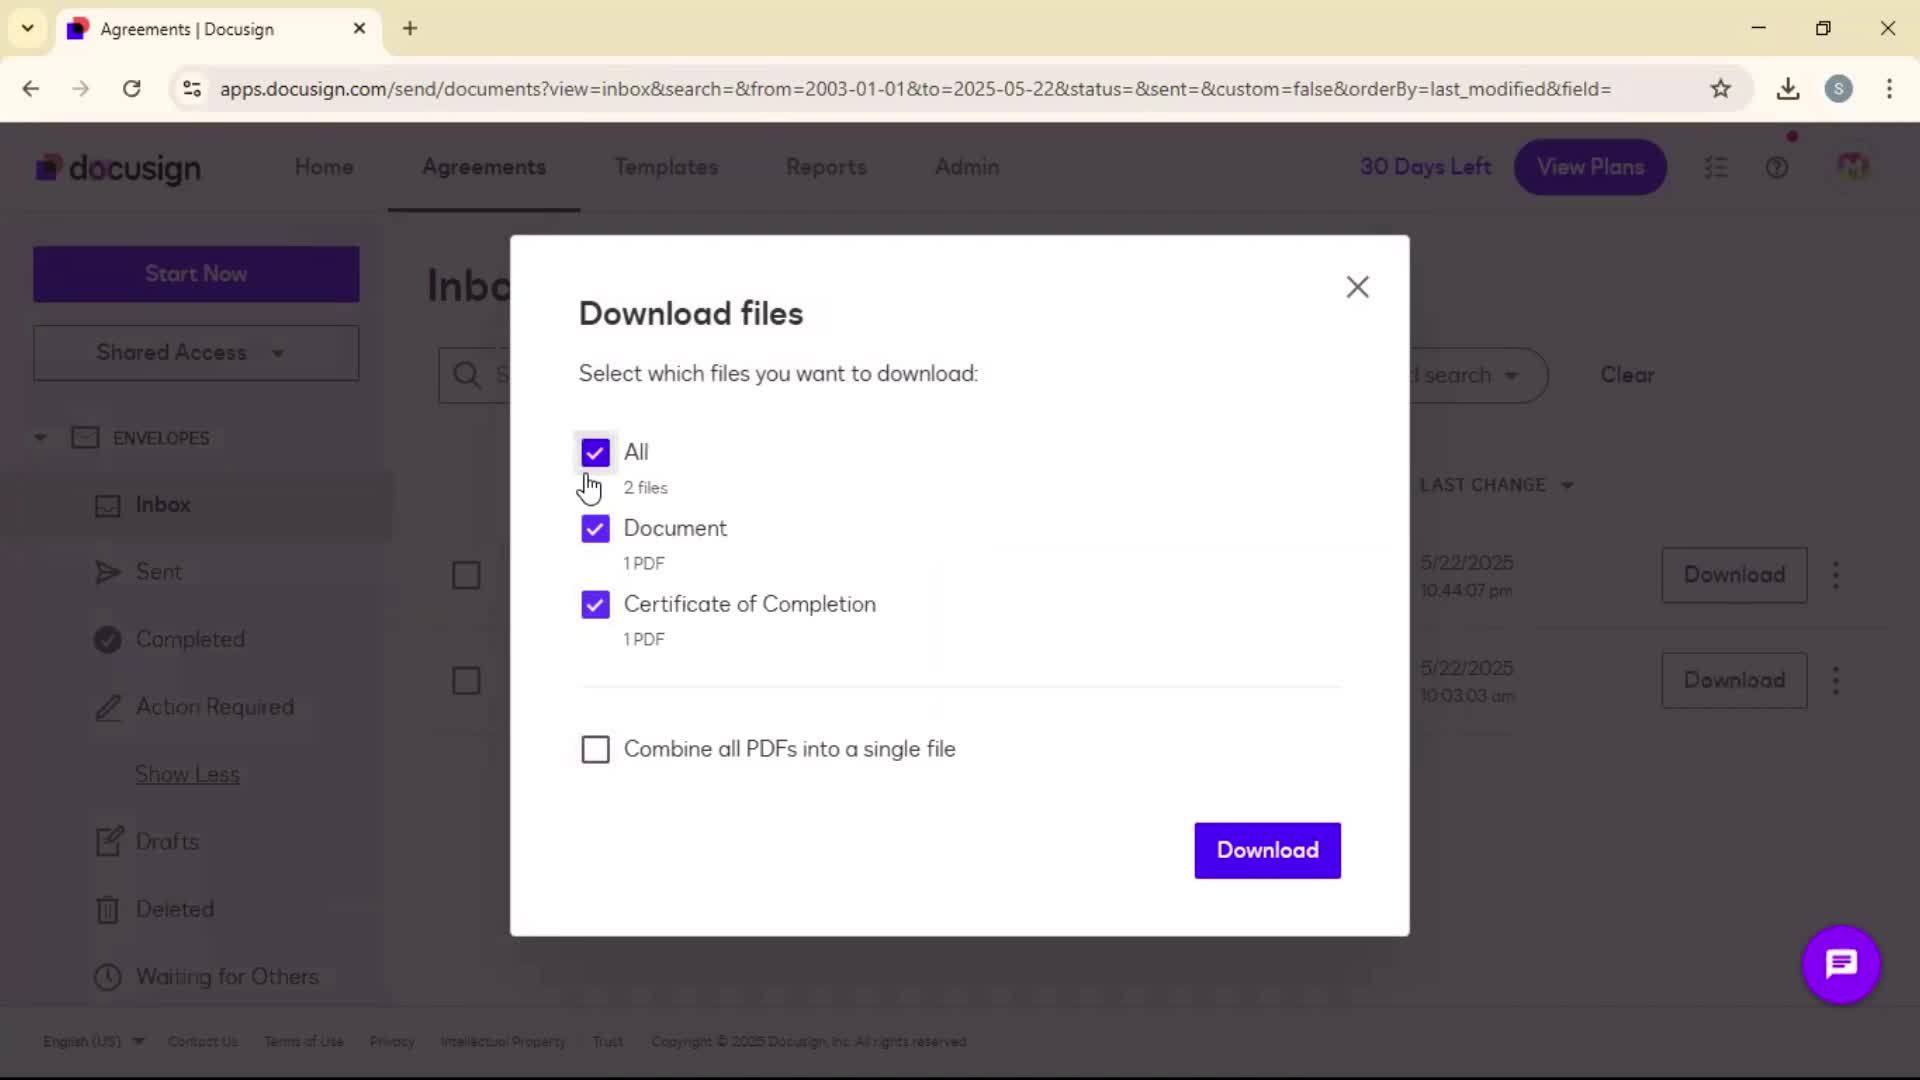The image size is (1920, 1080).
Task: Open the Inbox folder
Action: pyautogui.click(x=163, y=505)
